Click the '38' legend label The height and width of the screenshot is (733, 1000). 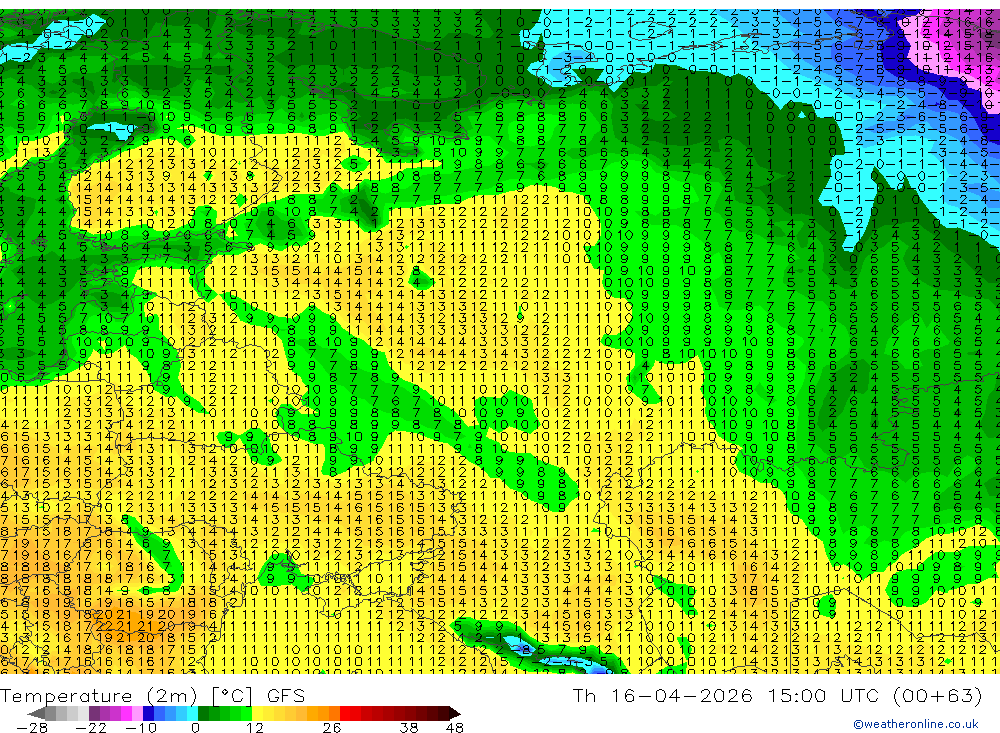click(409, 728)
